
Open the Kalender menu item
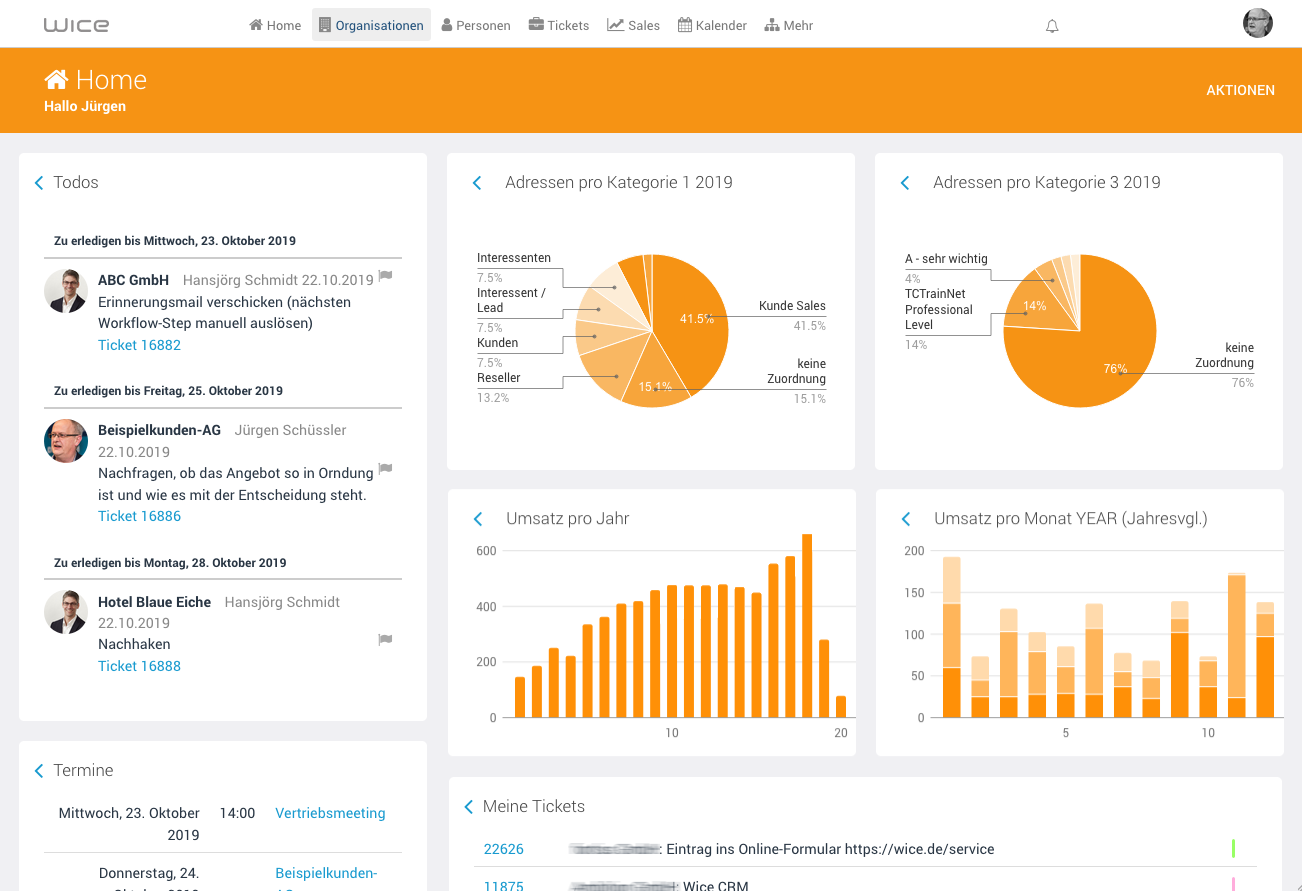(712, 25)
